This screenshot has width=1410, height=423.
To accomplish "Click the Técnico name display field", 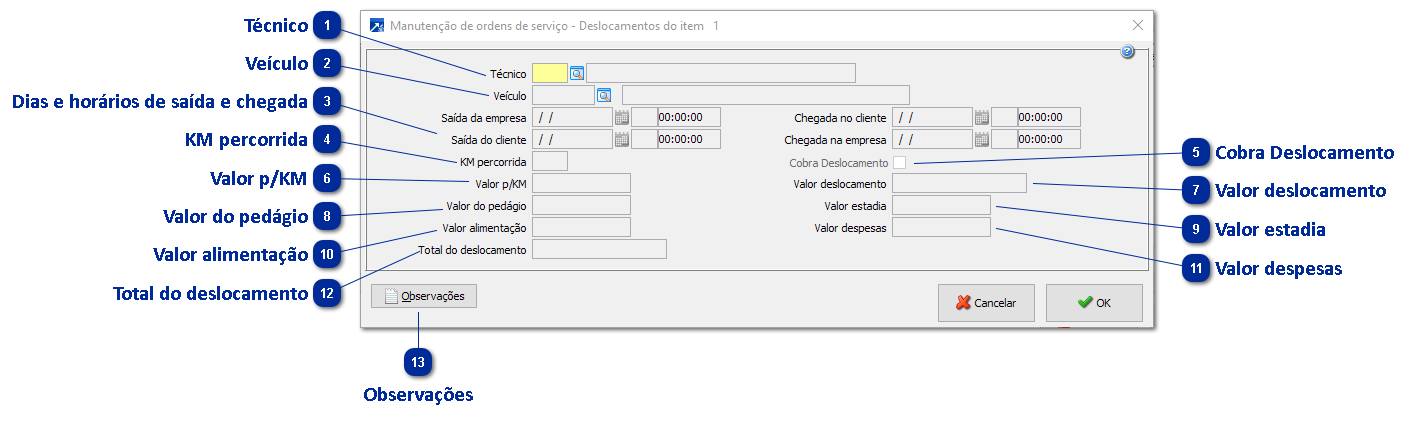I will click(x=721, y=73).
